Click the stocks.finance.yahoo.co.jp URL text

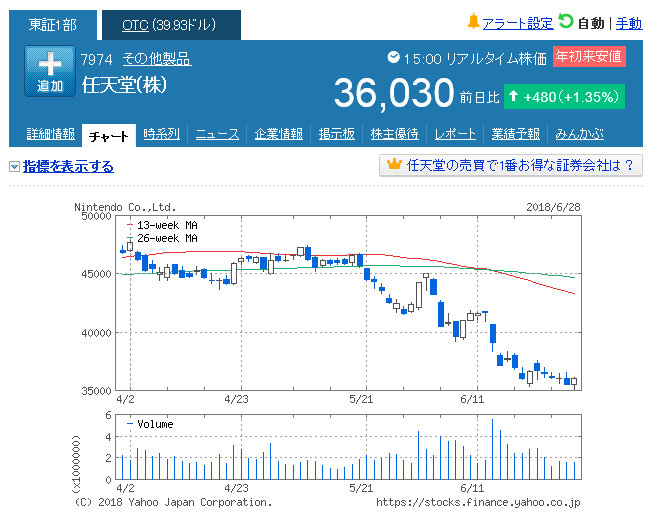pos(478,502)
